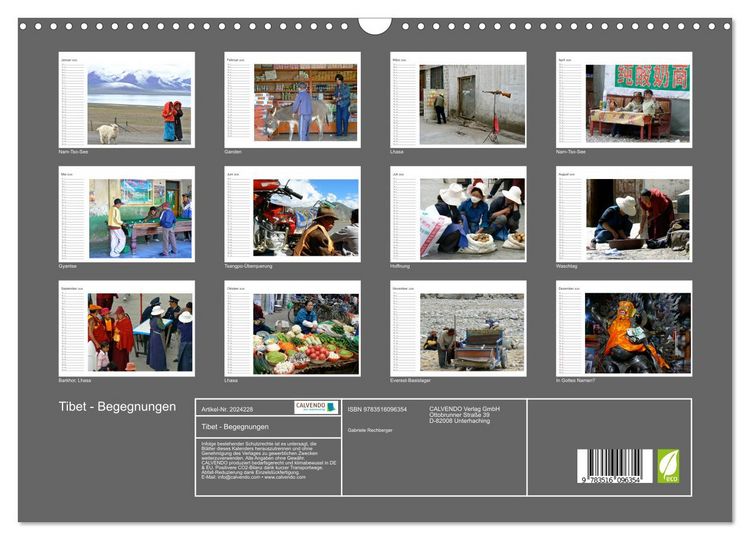Open the vegetable market stall thumbnail

[x=293, y=329]
